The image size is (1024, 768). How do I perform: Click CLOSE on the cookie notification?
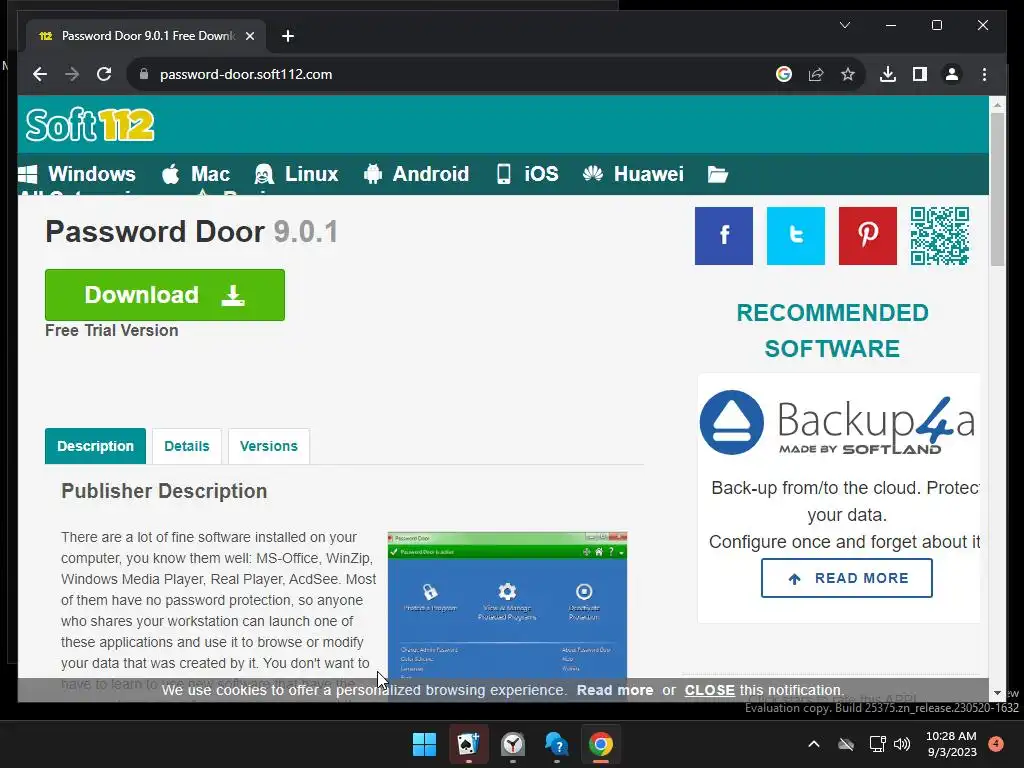(x=709, y=690)
